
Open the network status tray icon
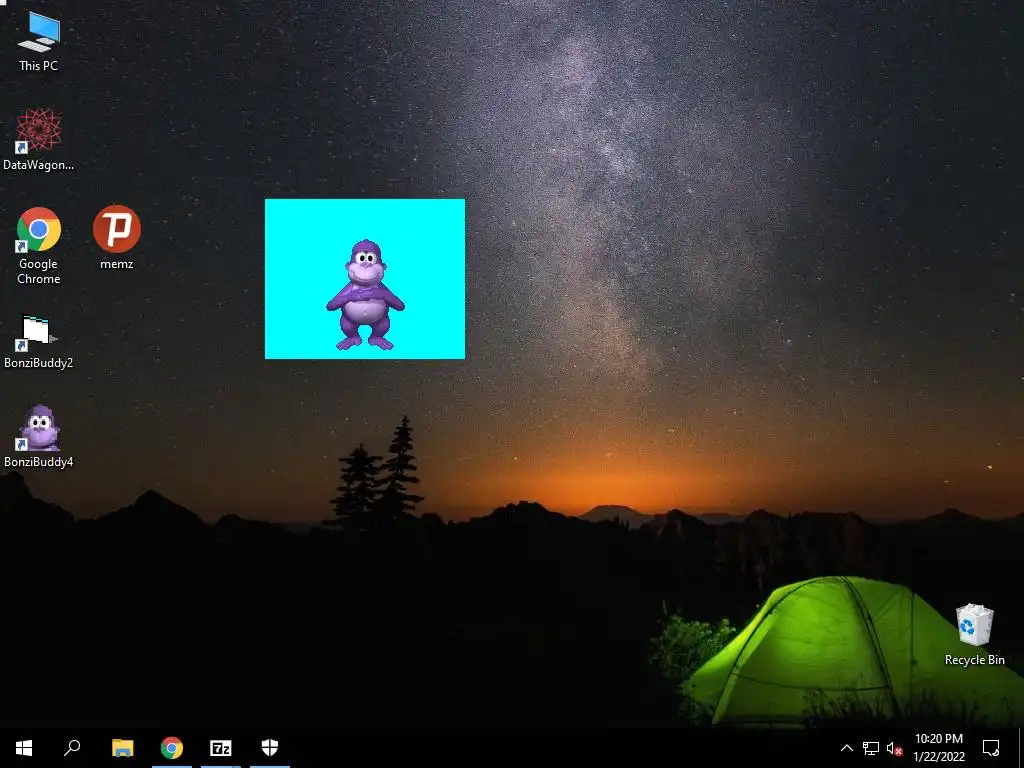tap(871, 748)
